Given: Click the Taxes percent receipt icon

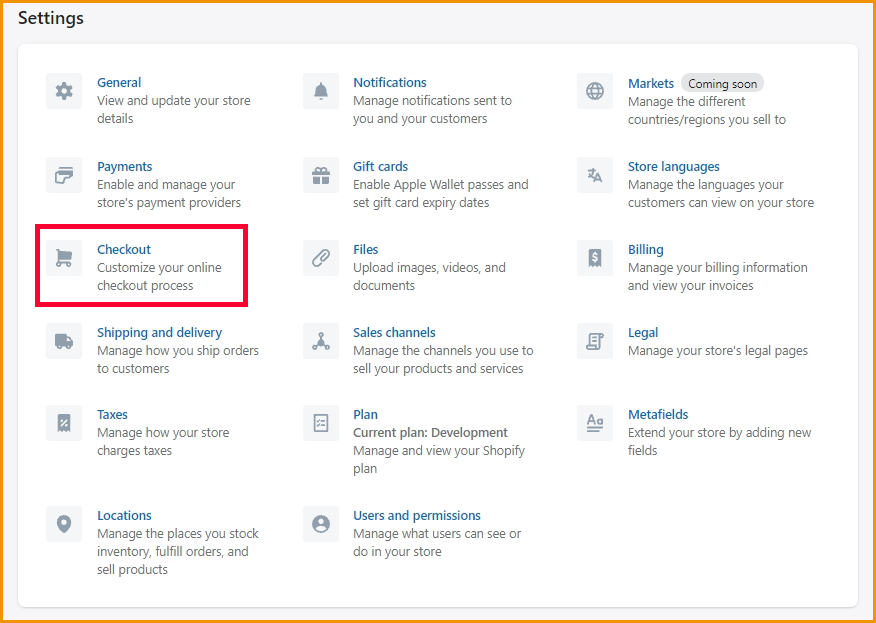Looking at the screenshot, I should (64, 423).
